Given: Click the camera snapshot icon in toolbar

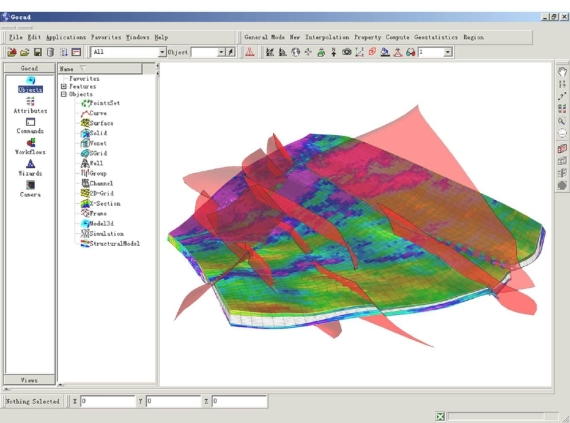Looking at the screenshot, I should tap(346, 52).
